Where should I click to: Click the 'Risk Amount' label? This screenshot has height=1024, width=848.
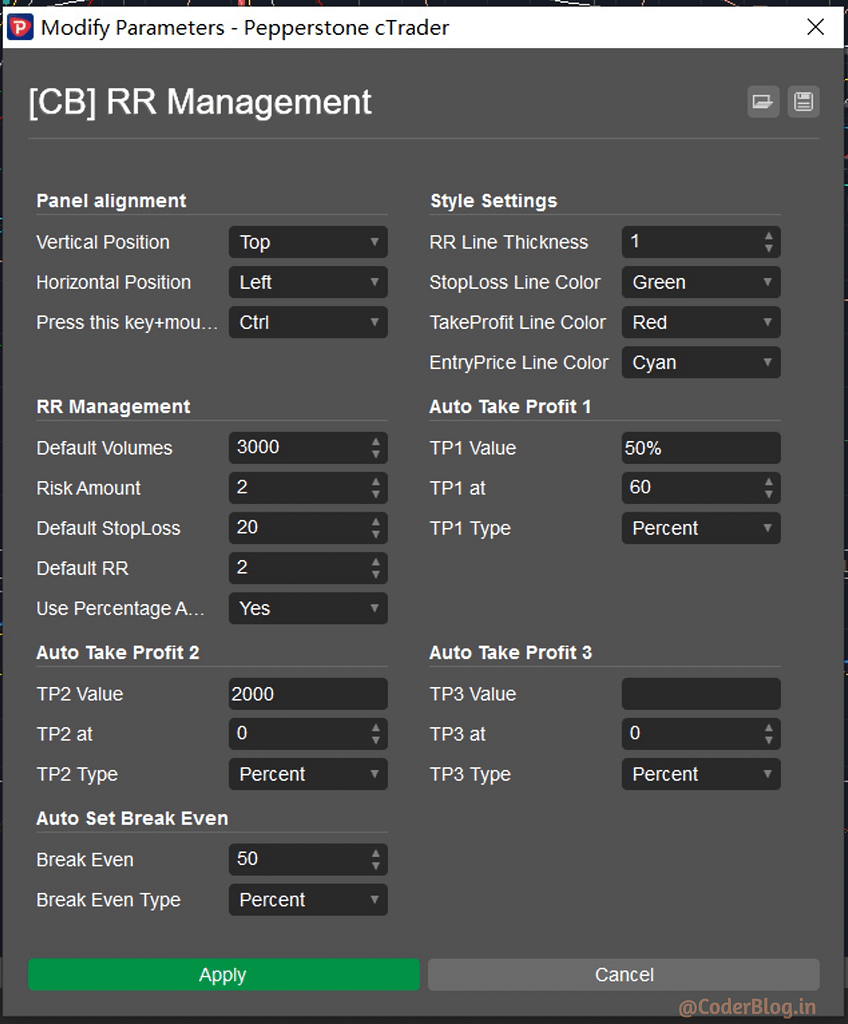(88, 488)
